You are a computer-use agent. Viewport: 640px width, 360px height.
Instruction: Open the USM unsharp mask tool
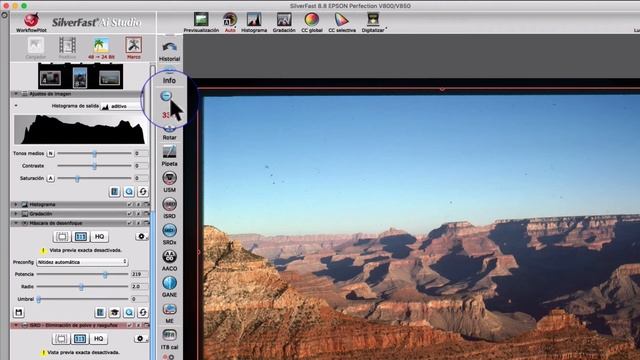[x=169, y=182]
